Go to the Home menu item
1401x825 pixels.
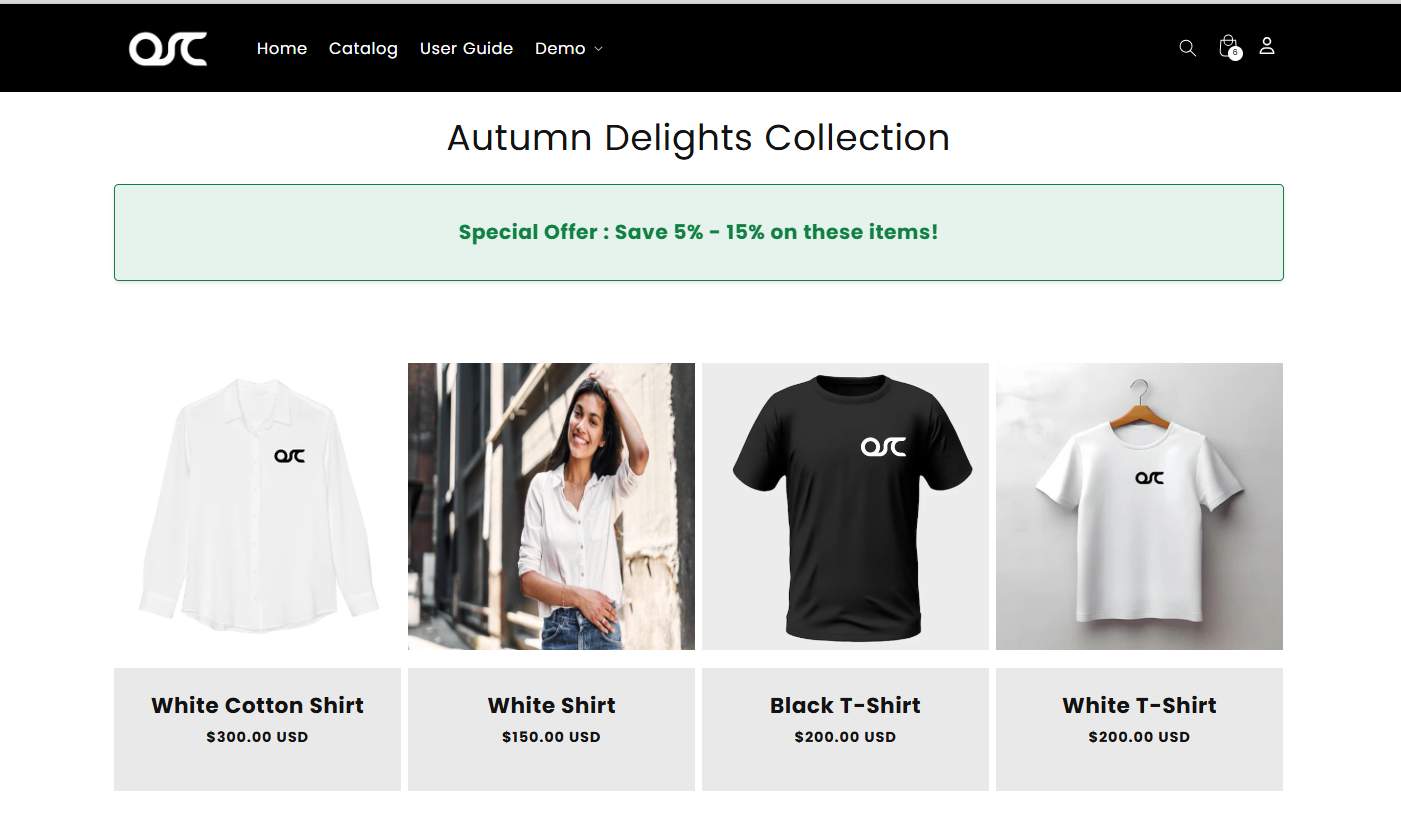click(x=282, y=48)
